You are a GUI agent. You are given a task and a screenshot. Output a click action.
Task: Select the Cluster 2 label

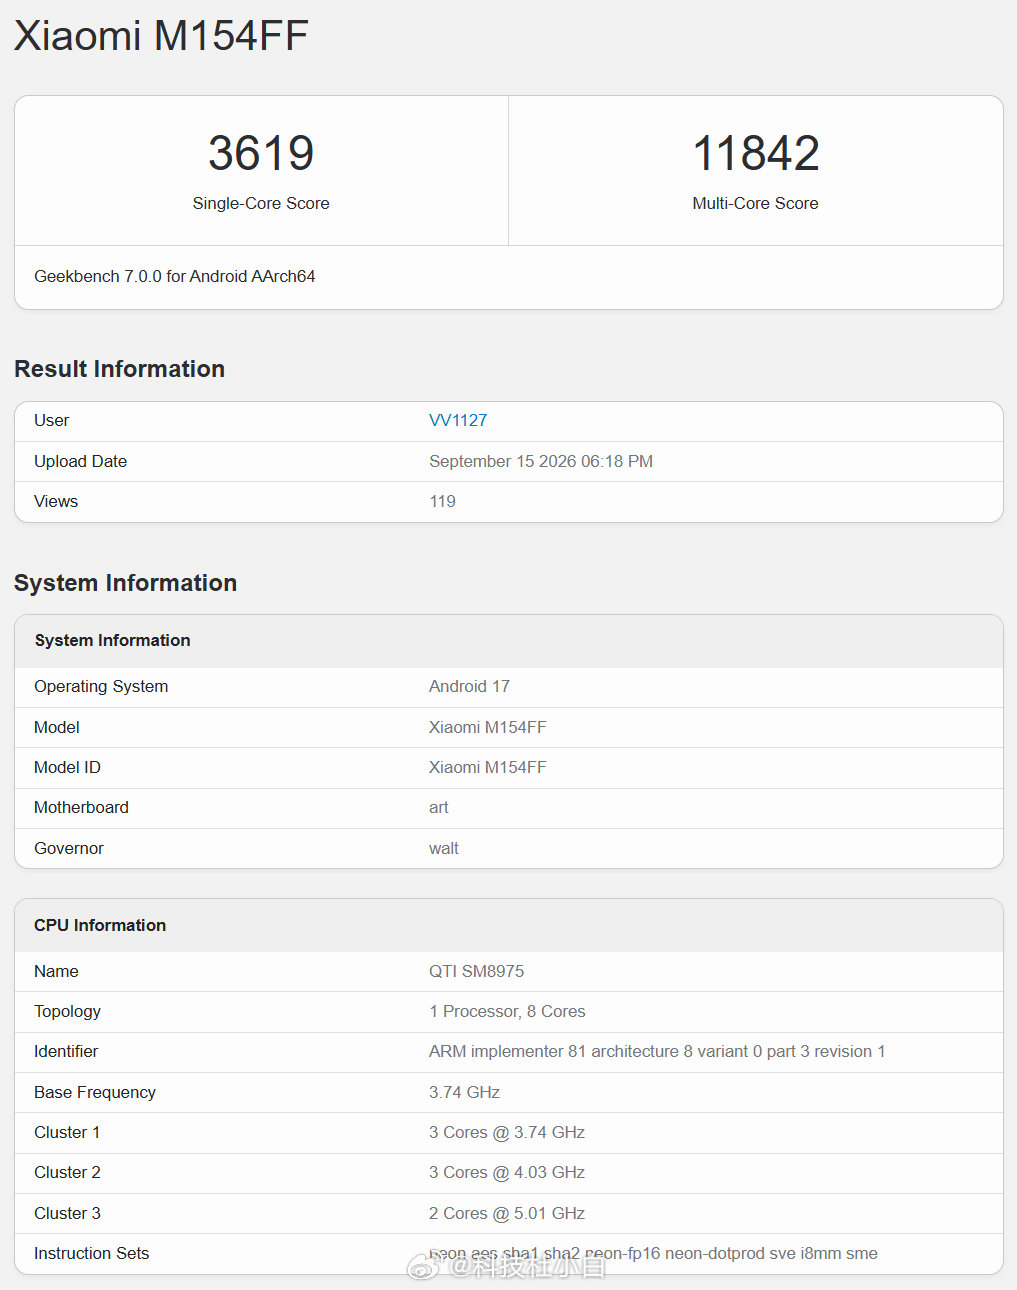(x=67, y=1172)
